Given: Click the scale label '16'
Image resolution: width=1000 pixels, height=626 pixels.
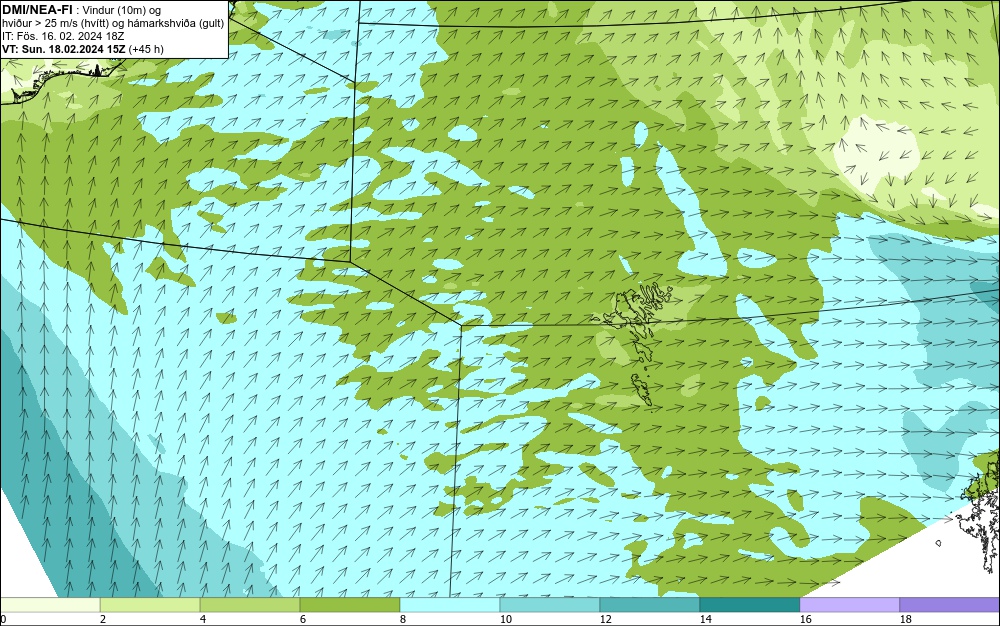Looking at the screenshot, I should point(805,619).
